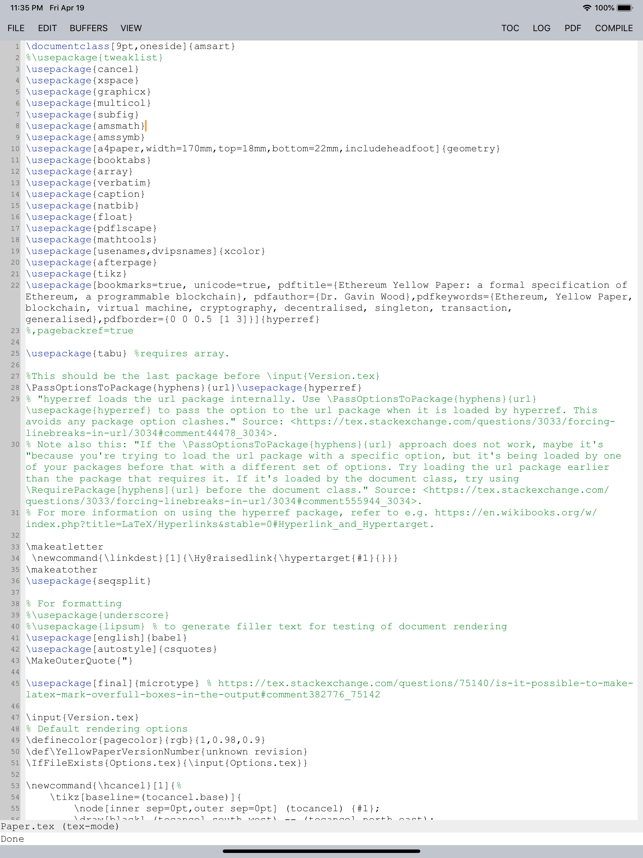This screenshot has height=858, width=643.
Task: Open the BUFFERS menu
Action: tap(89, 28)
